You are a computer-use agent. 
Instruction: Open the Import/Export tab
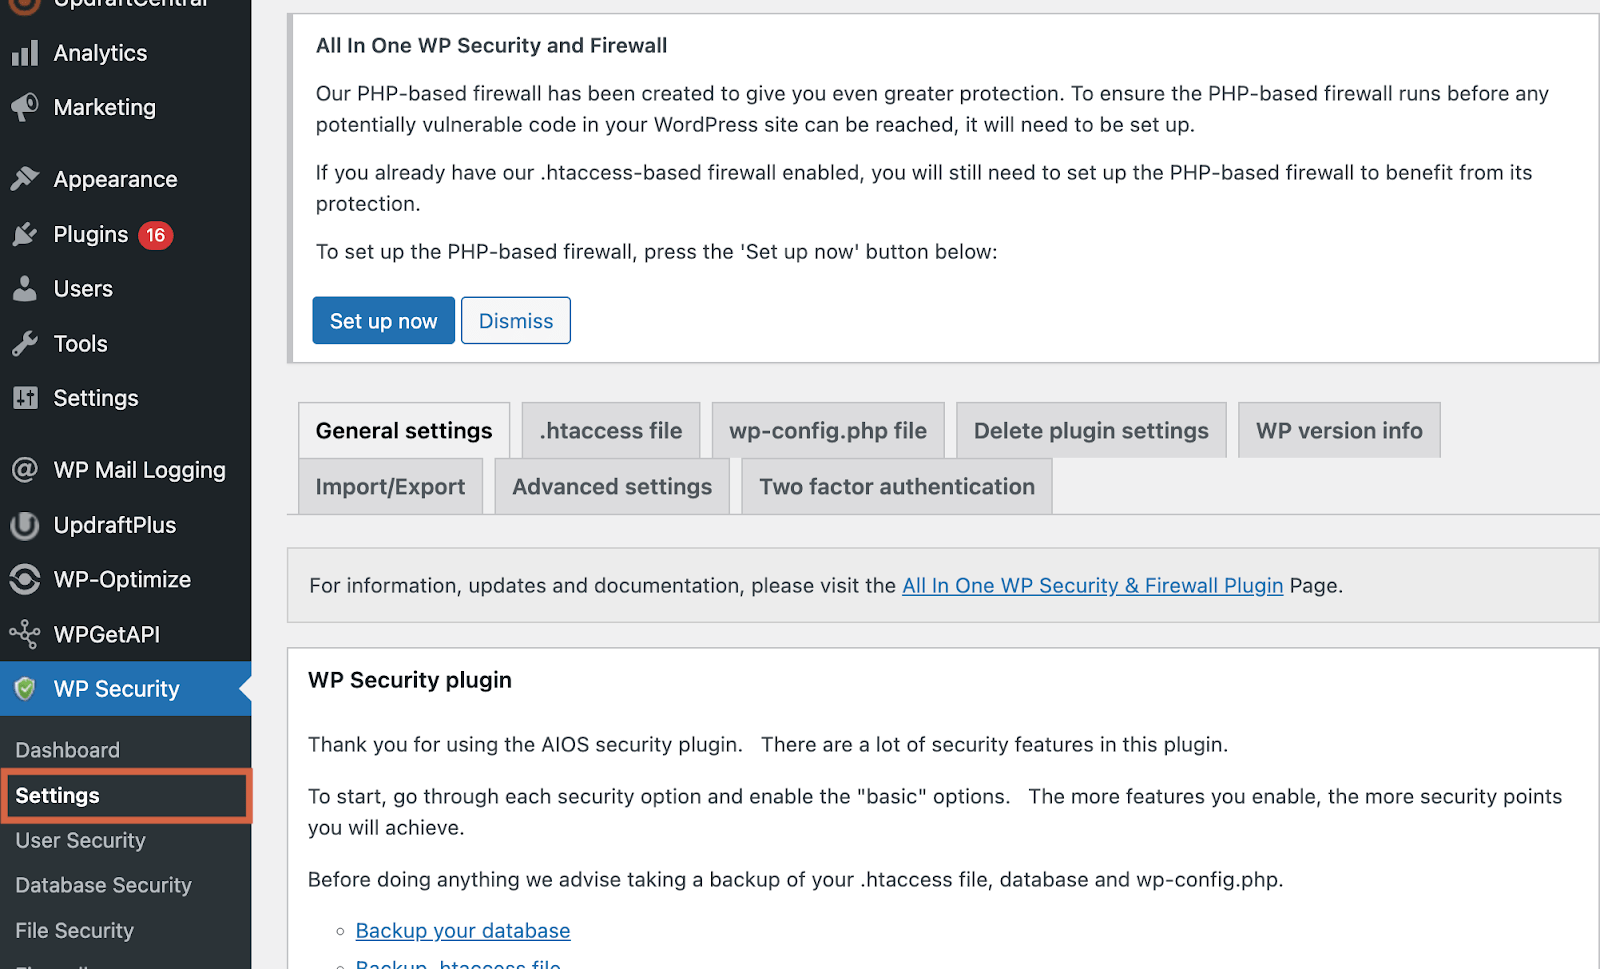pyautogui.click(x=390, y=486)
